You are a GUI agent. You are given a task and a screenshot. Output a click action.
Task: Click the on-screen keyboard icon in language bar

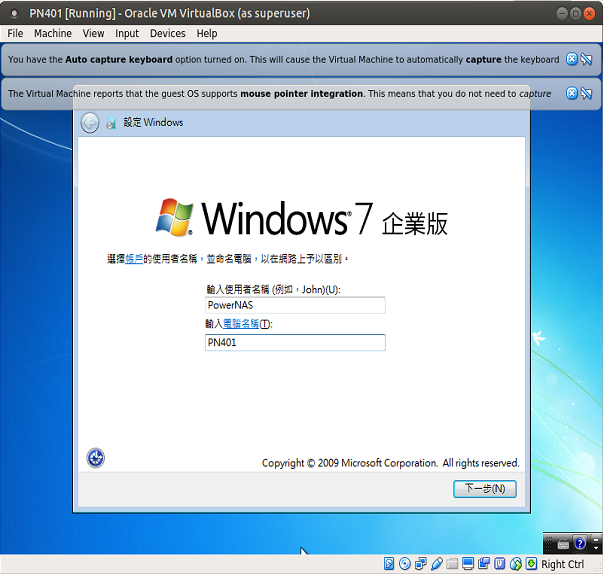click(x=563, y=544)
